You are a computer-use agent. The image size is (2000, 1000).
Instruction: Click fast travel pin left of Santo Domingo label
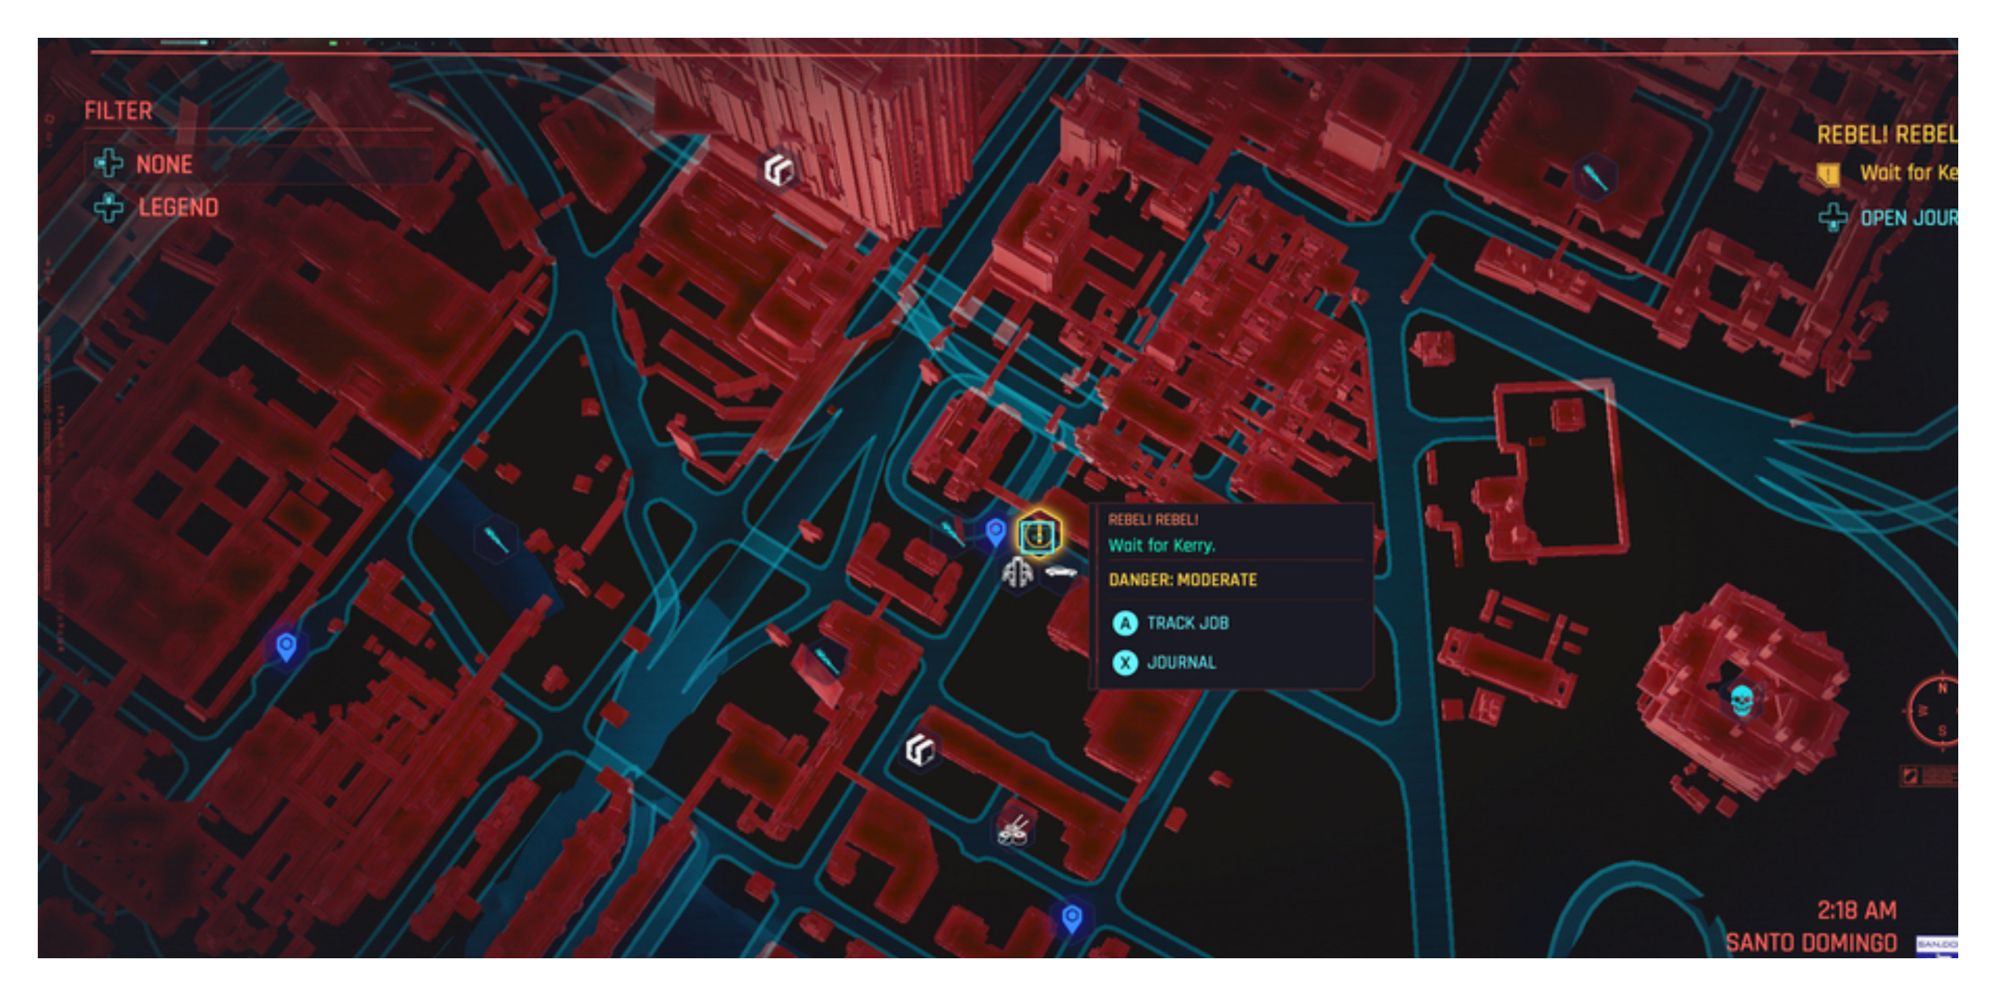coord(1071,918)
